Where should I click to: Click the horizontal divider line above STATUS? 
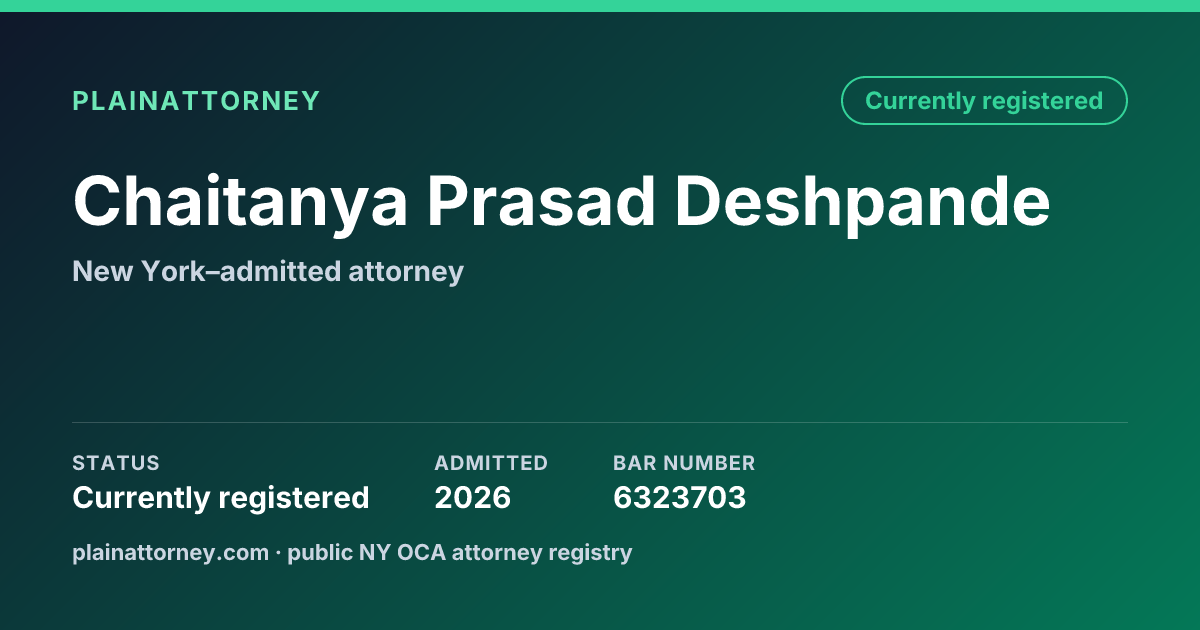coord(600,422)
